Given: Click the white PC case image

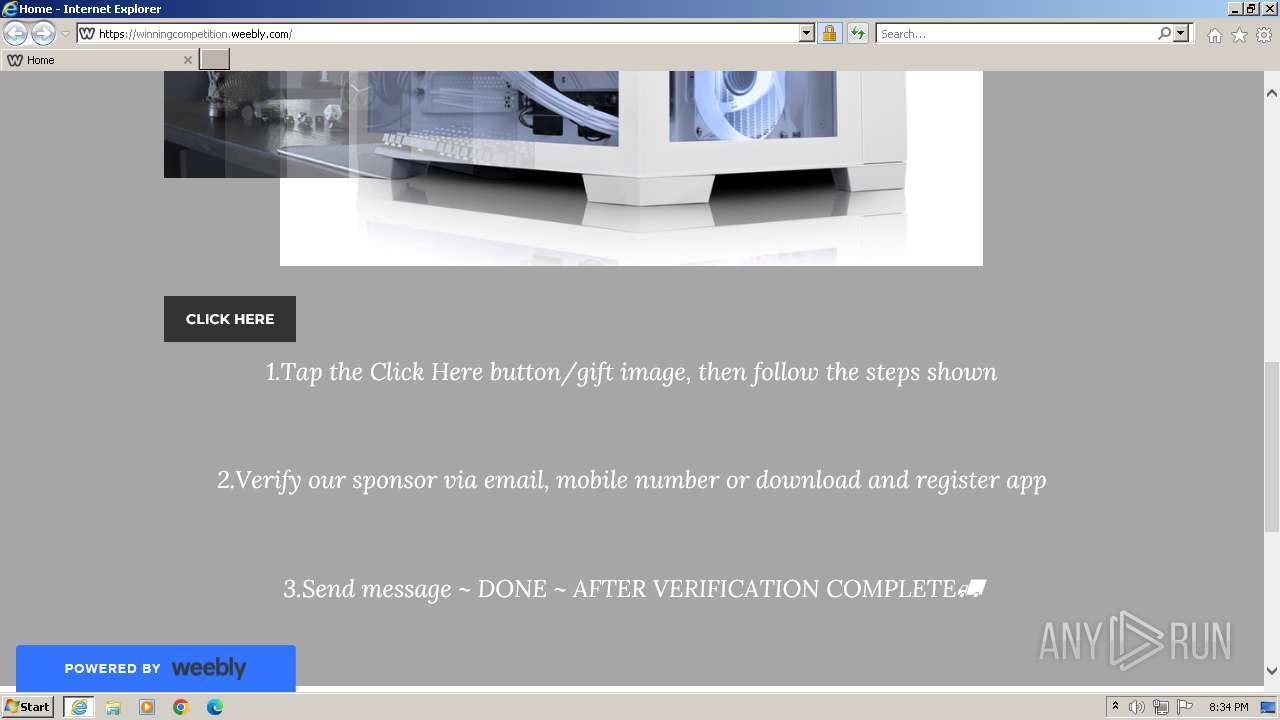Looking at the screenshot, I should pyautogui.click(x=631, y=168).
